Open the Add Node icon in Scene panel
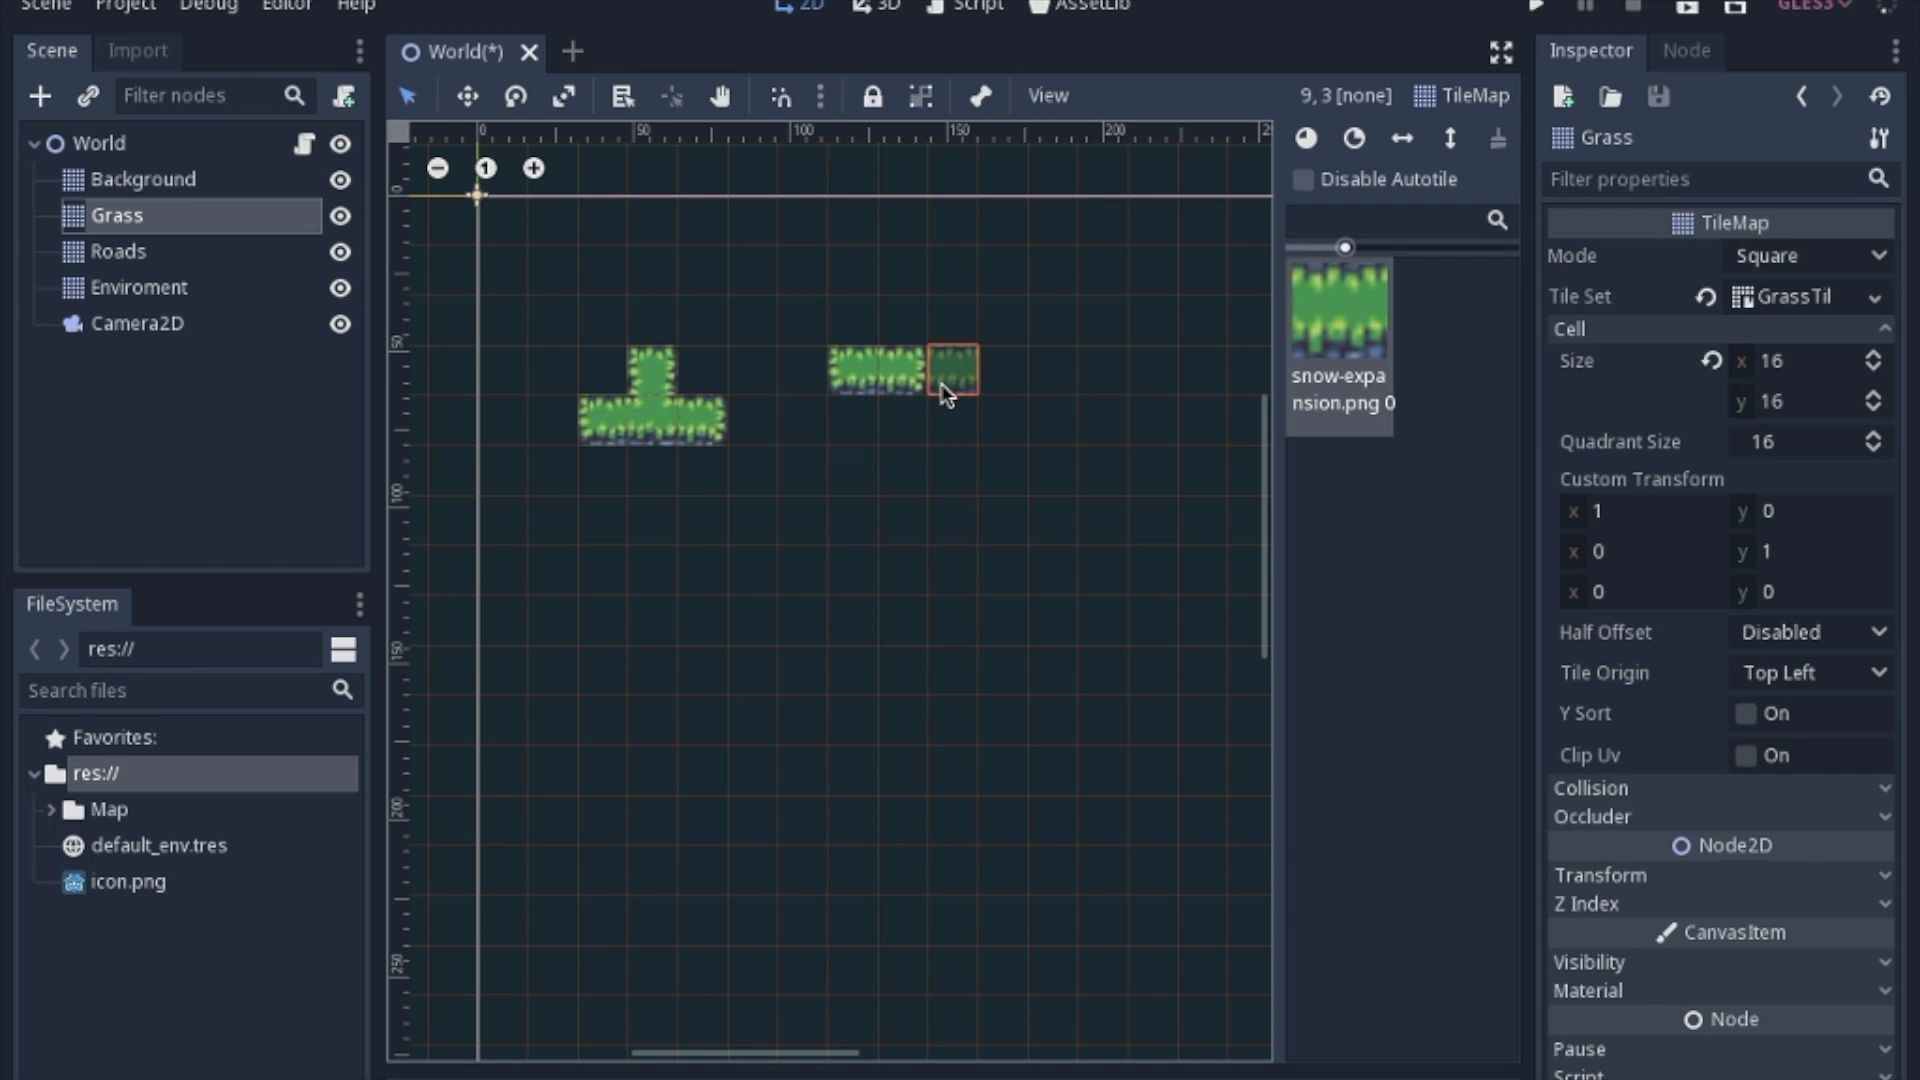The image size is (1920, 1080). (40, 96)
